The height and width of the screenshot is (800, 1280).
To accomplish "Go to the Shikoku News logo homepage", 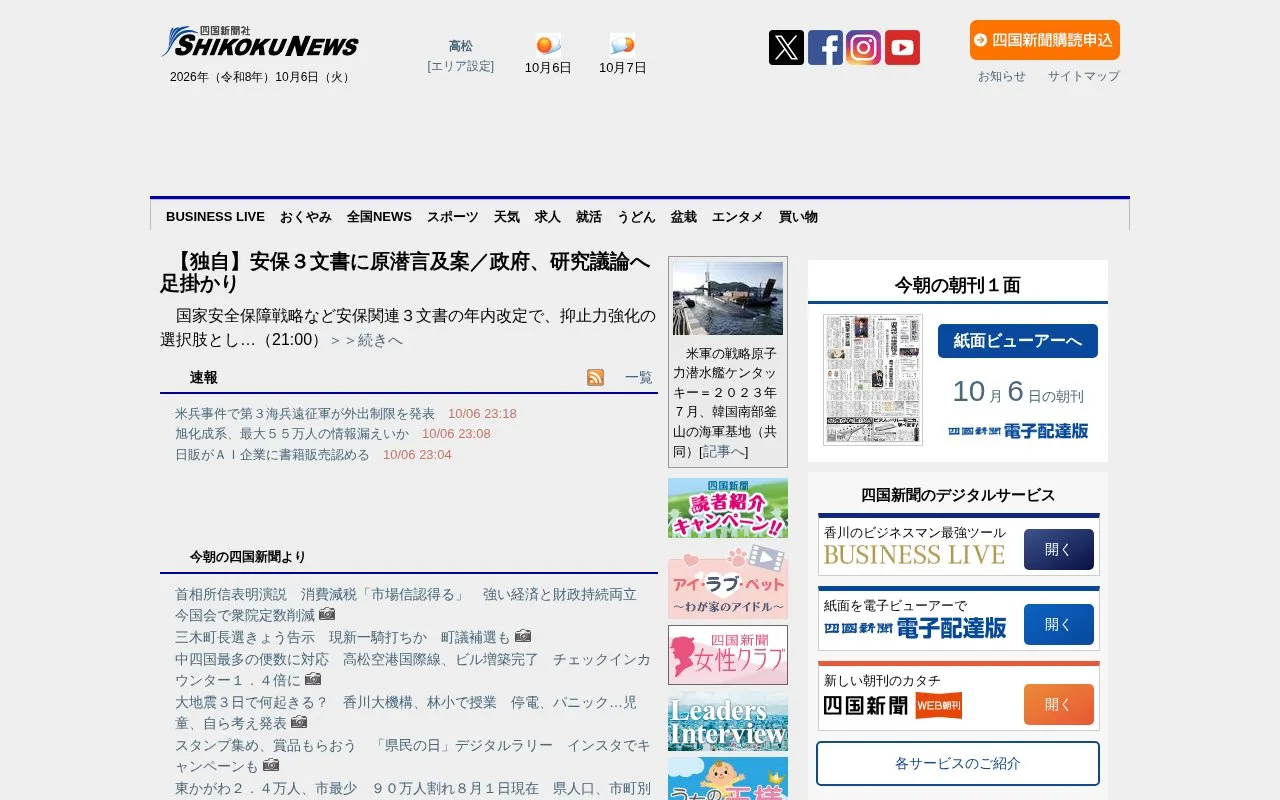I will (260, 42).
